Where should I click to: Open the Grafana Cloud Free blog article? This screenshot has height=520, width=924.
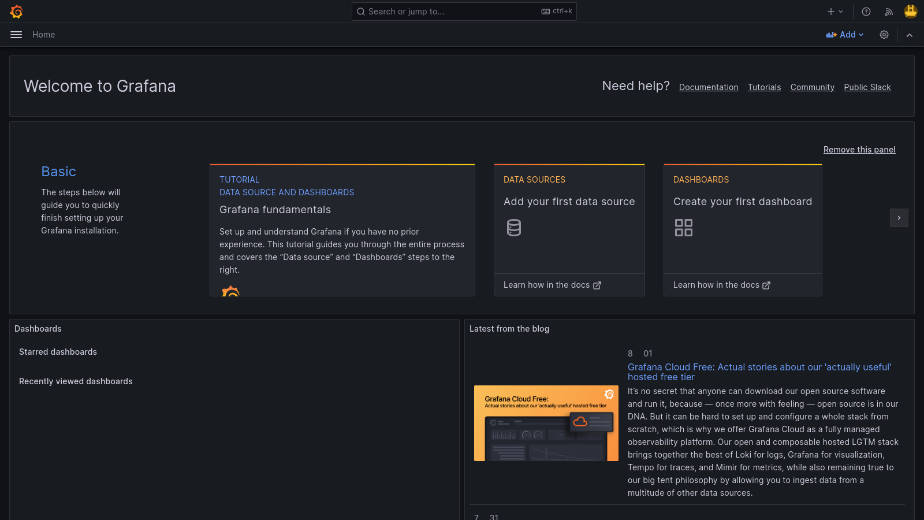[759, 371]
